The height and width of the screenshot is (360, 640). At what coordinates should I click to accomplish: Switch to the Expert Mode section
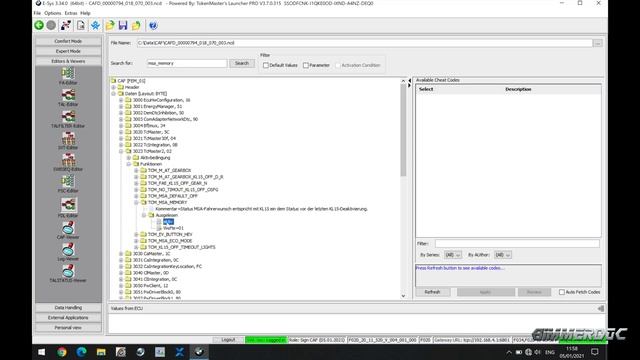pos(68,51)
